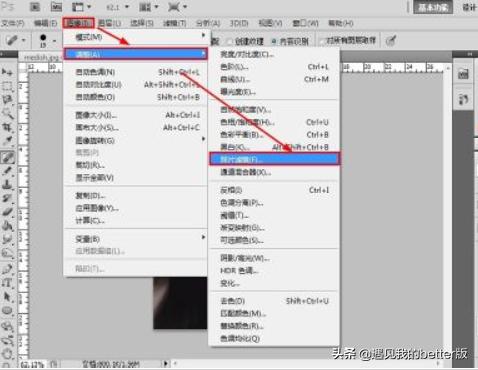This screenshot has width=478, height=370.
Task: Select the Lasso tool
Action: pos(7,99)
